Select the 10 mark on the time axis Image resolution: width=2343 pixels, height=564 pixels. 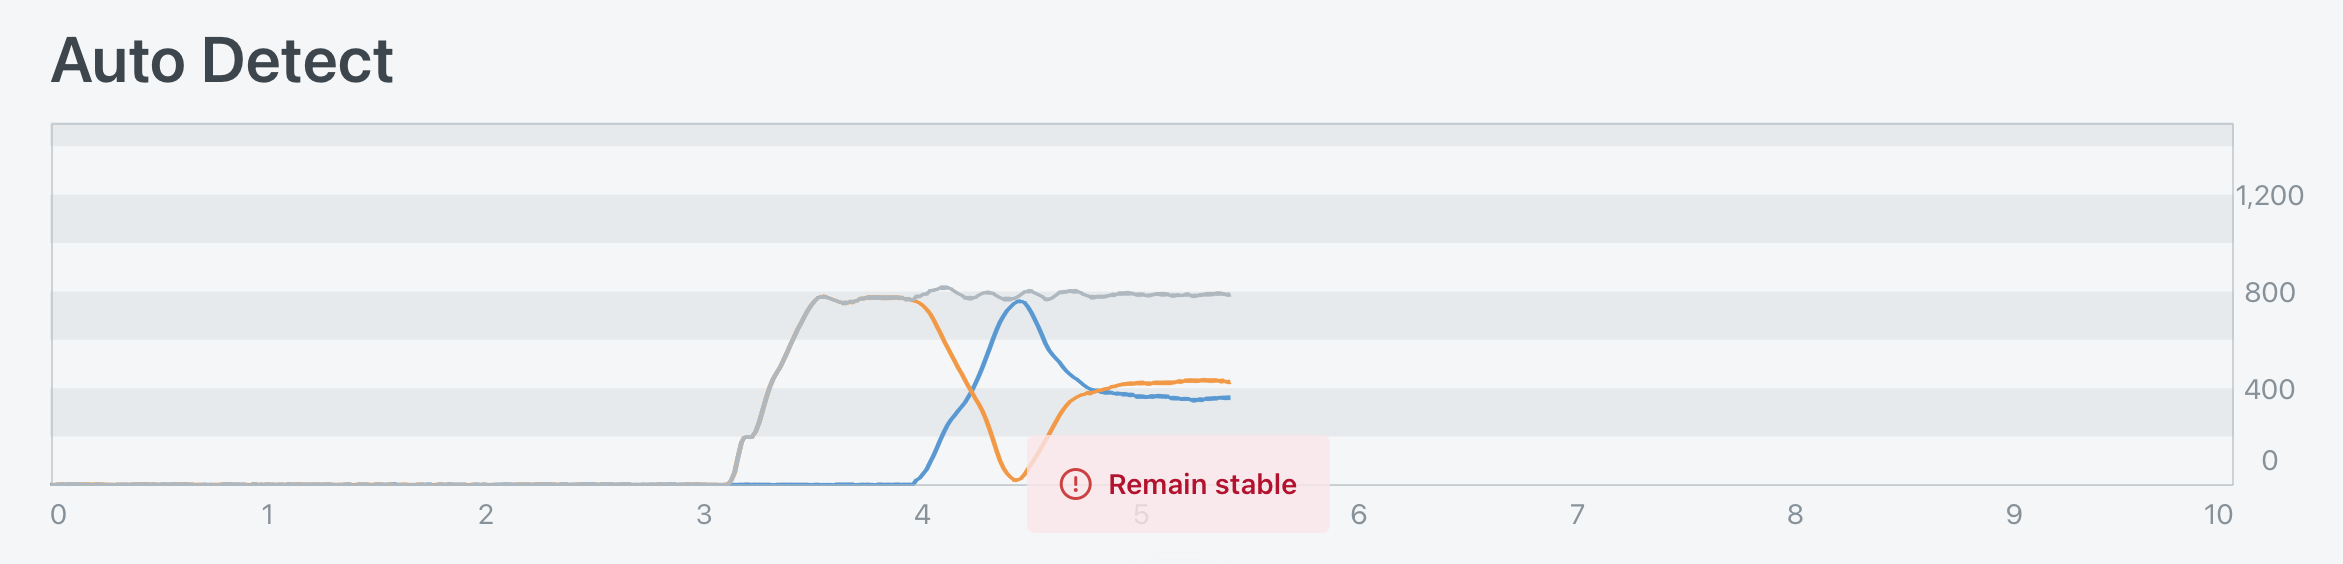[2218, 515]
